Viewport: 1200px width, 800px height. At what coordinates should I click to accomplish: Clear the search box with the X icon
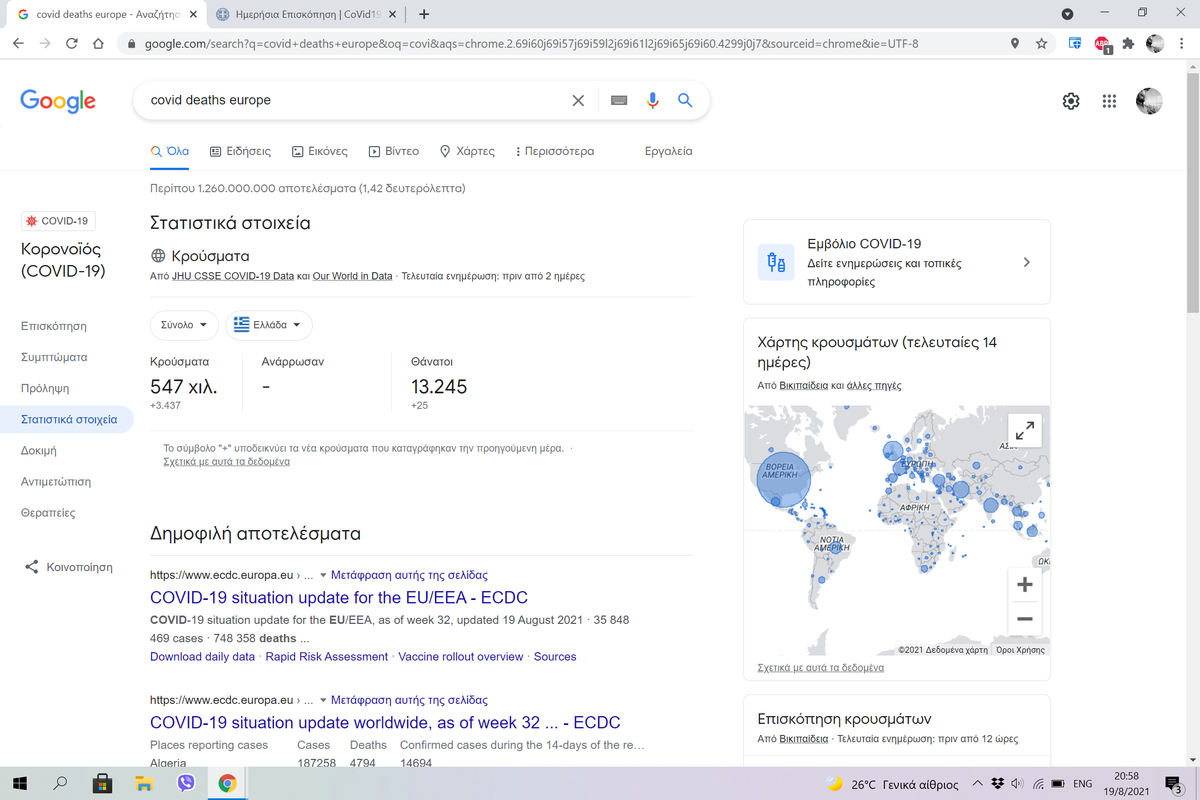pyautogui.click(x=578, y=100)
